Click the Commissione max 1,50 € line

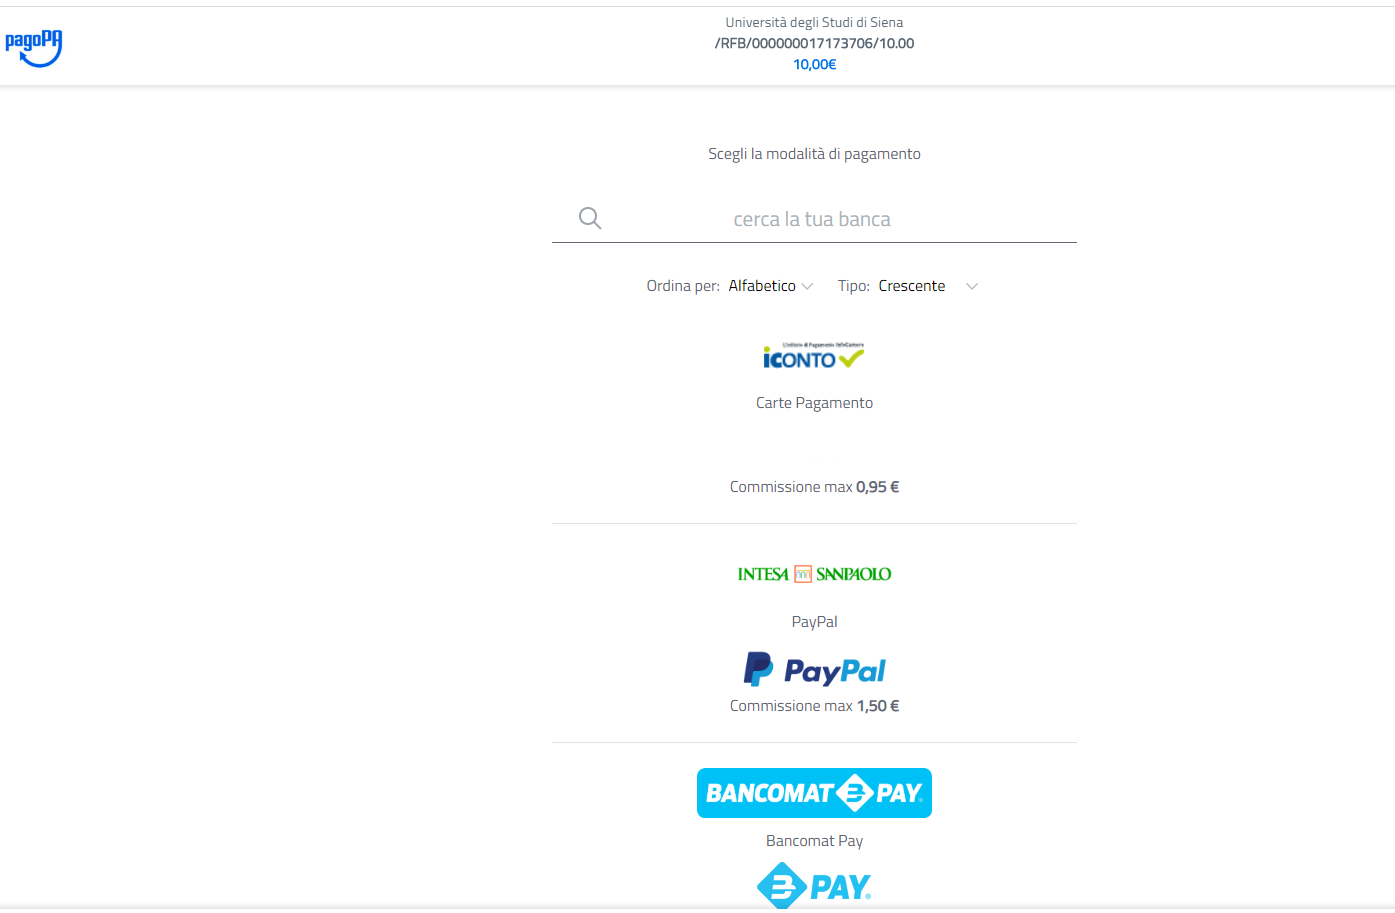814,706
